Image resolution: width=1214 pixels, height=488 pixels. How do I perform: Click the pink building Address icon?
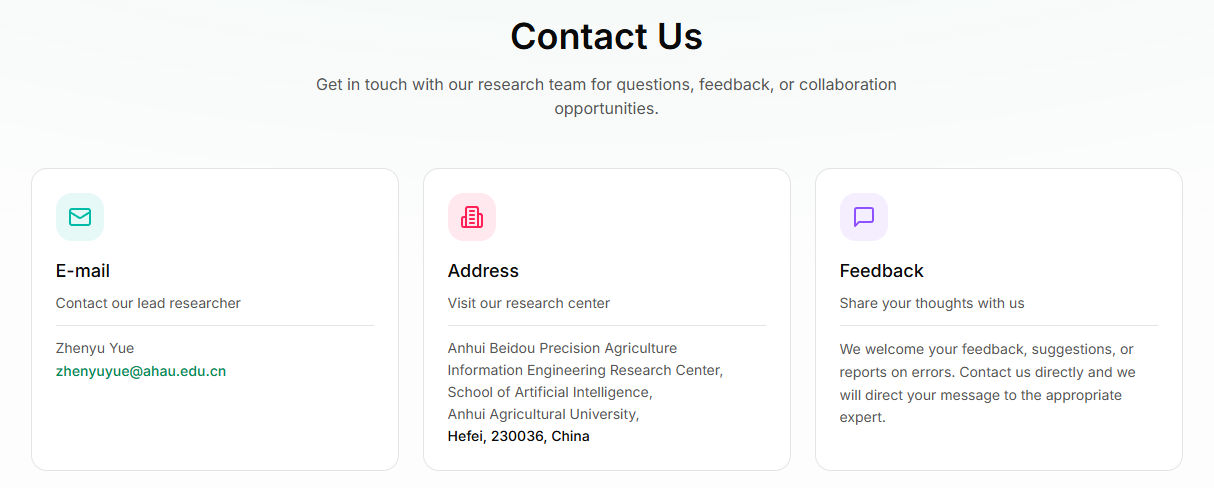pos(472,217)
